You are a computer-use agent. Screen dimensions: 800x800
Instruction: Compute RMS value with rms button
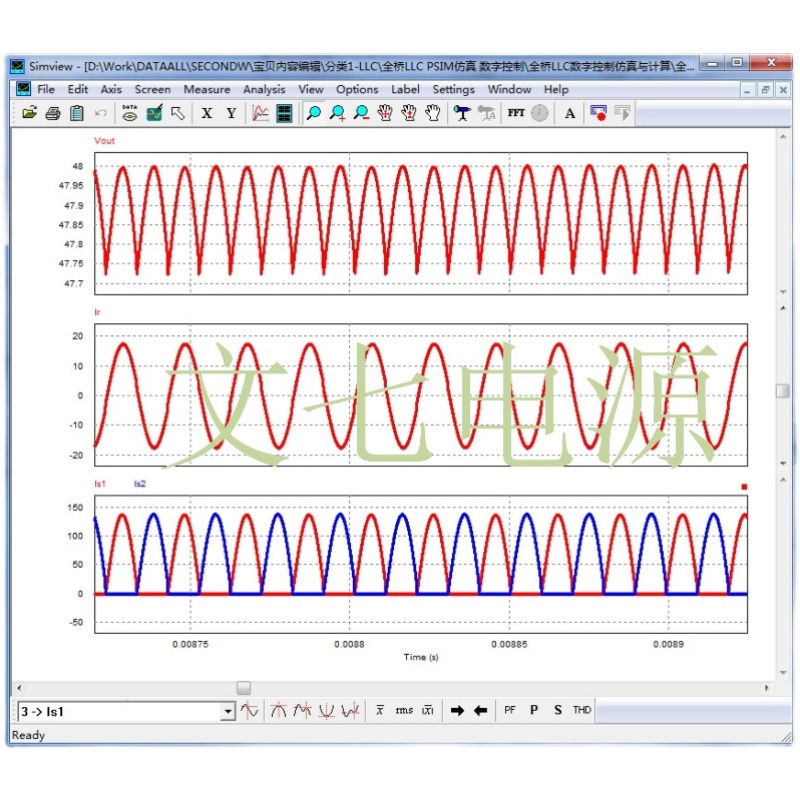[x=404, y=710]
